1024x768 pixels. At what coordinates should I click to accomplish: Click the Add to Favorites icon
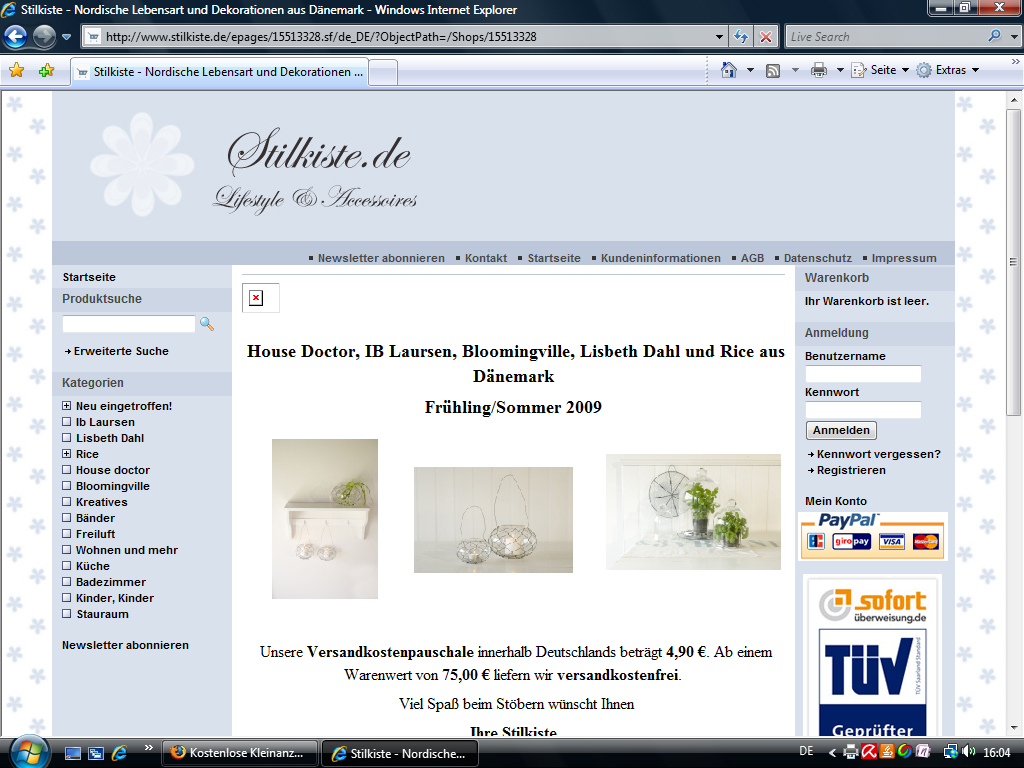tap(46, 71)
